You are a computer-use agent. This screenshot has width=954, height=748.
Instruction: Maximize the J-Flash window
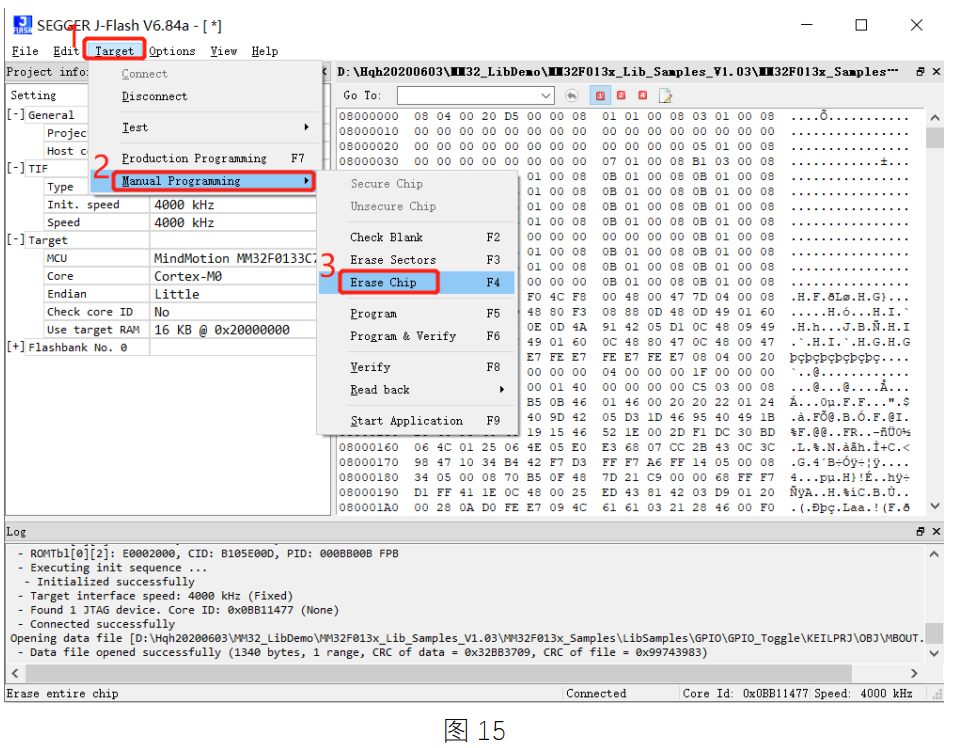[861, 25]
